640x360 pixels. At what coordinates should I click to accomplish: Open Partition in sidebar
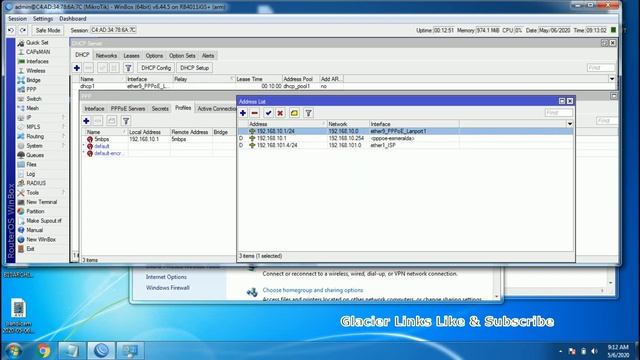(x=35, y=211)
